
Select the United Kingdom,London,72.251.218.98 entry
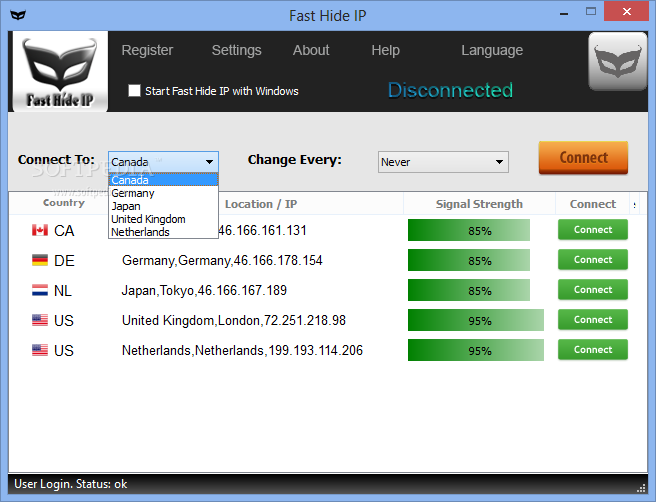click(234, 320)
